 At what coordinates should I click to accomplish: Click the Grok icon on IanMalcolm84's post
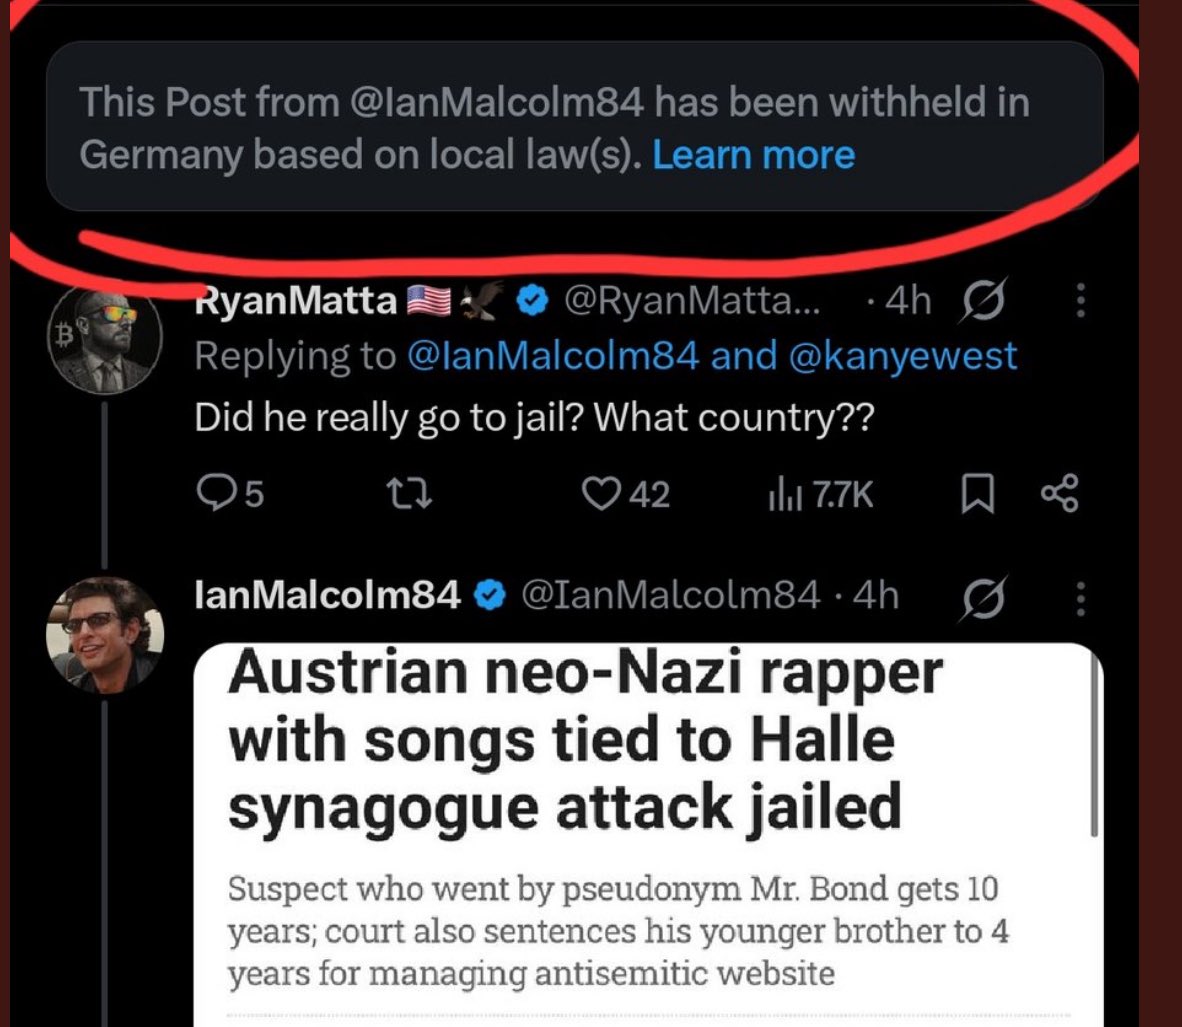pyautogui.click(x=983, y=597)
